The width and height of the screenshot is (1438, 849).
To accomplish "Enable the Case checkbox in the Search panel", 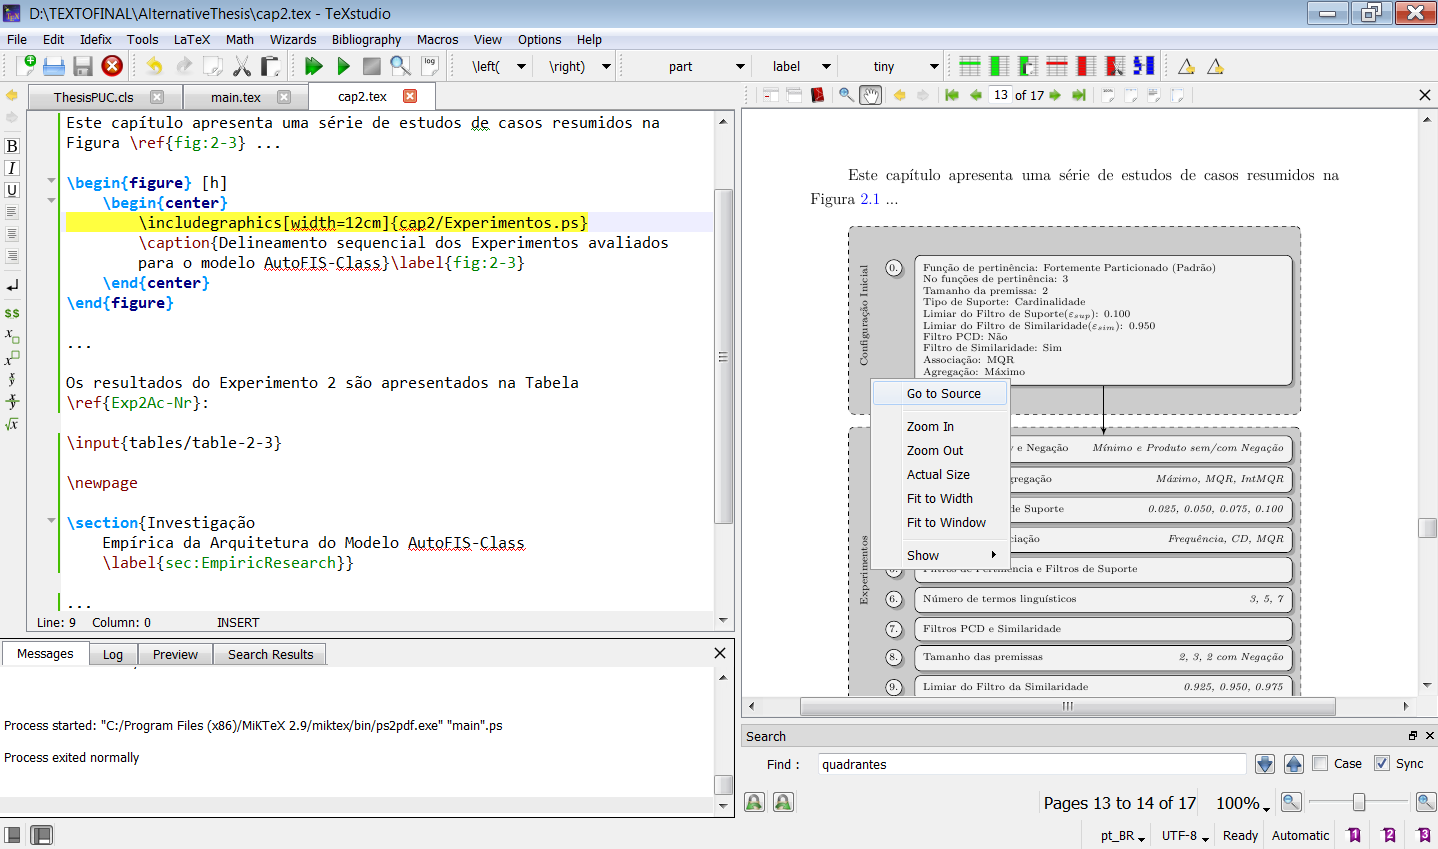I will tap(1320, 763).
